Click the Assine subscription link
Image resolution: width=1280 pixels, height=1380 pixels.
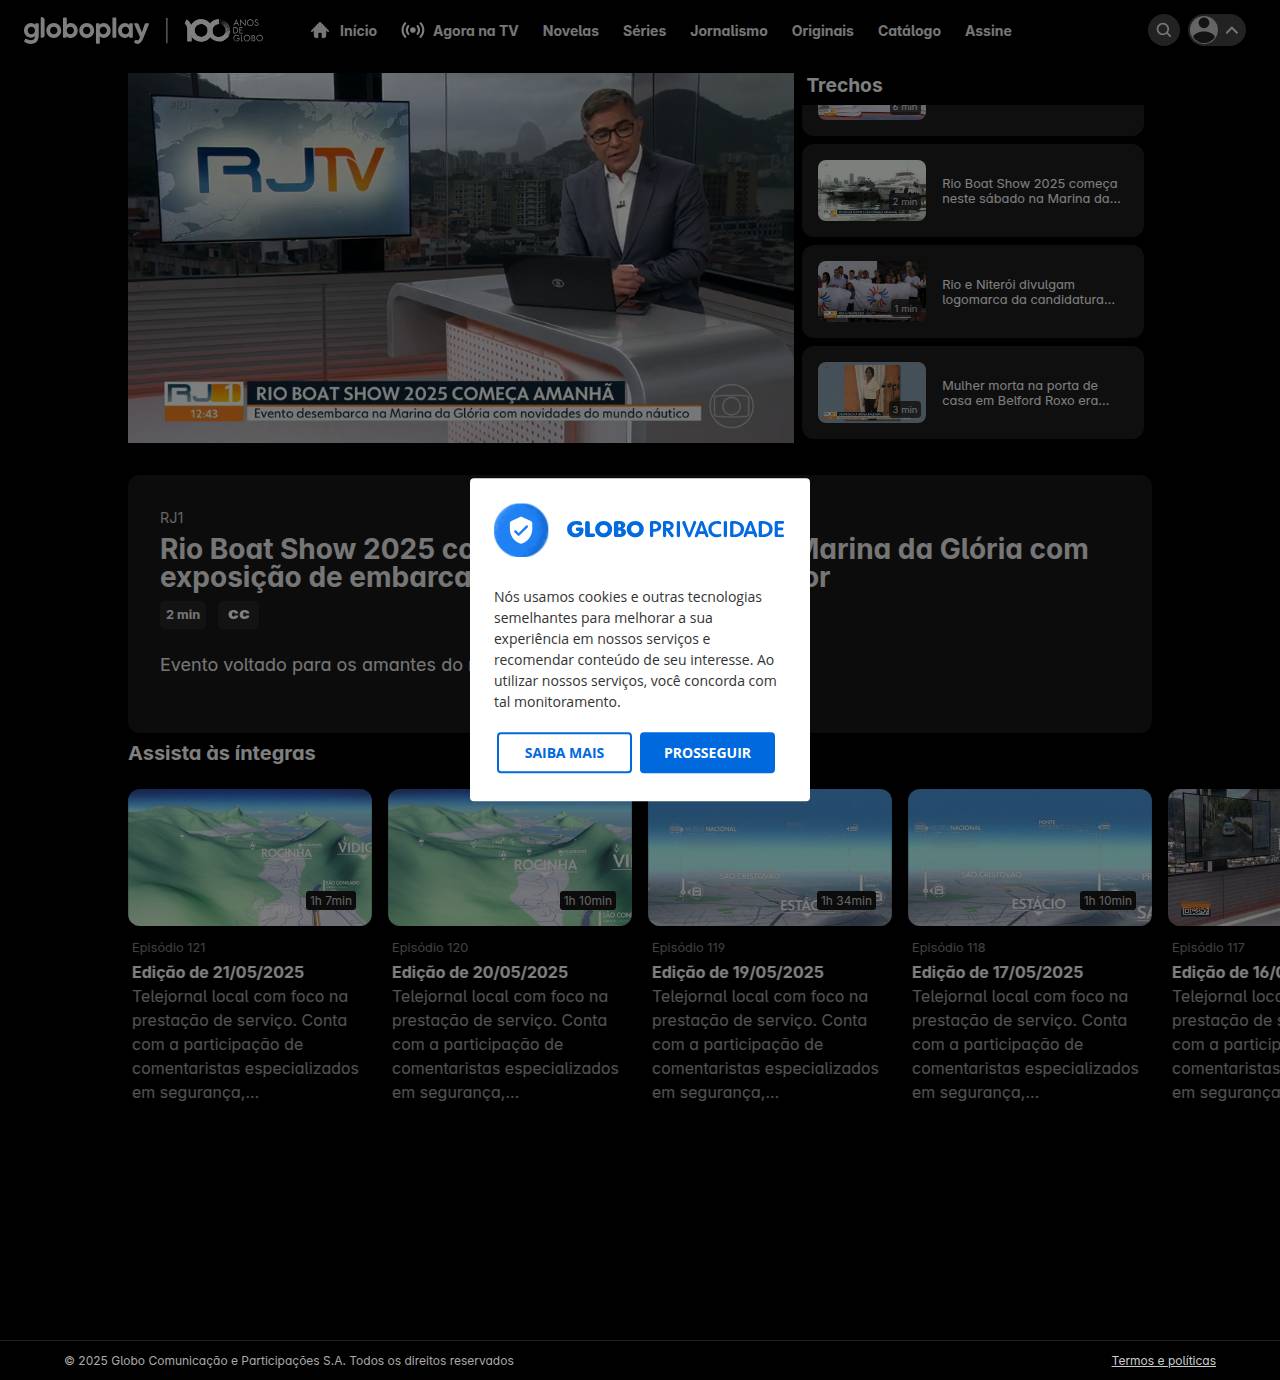pos(987,31)
